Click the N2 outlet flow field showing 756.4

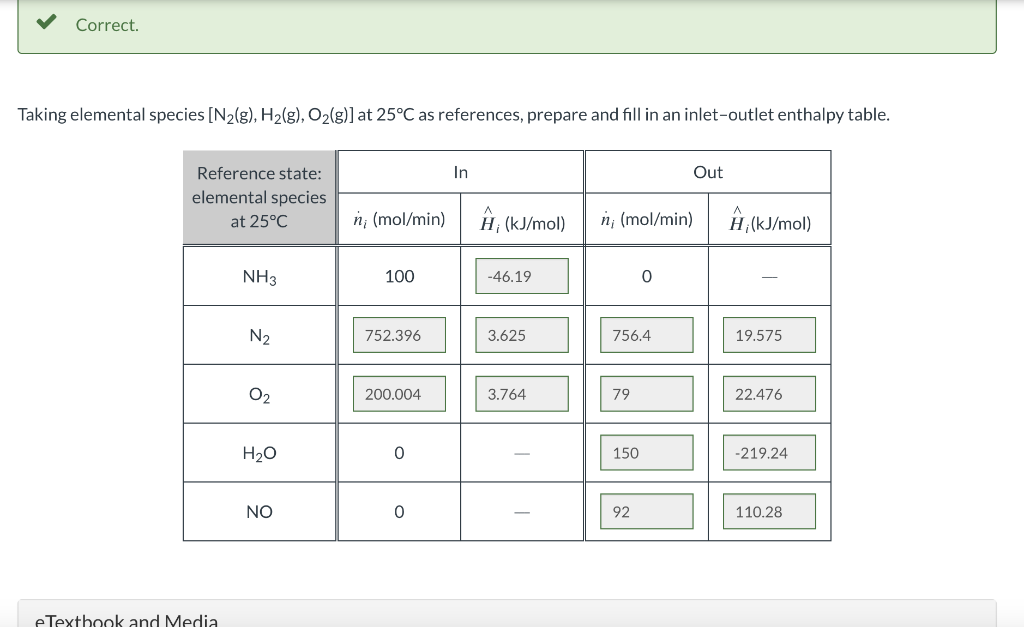[x=646, y=335]
